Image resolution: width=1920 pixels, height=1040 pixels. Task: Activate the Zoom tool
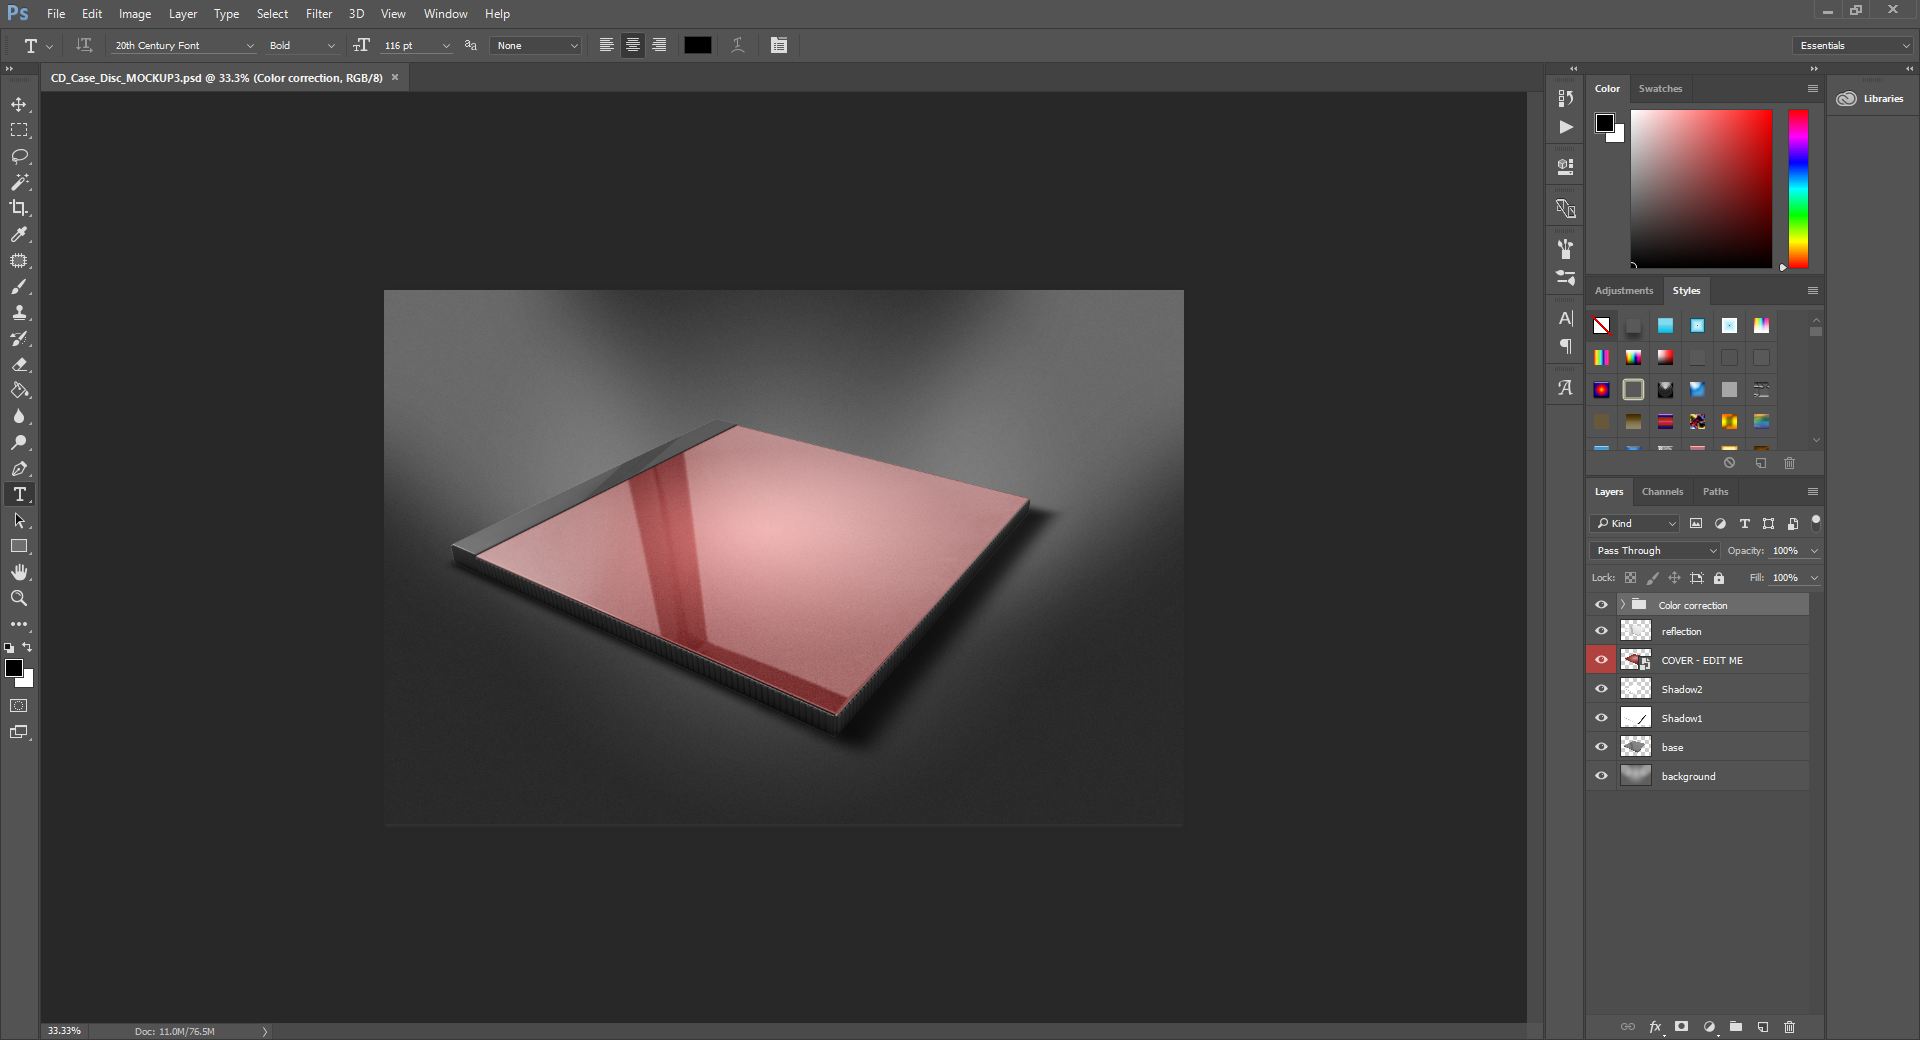pyautogui.click(x=19, y=598)
